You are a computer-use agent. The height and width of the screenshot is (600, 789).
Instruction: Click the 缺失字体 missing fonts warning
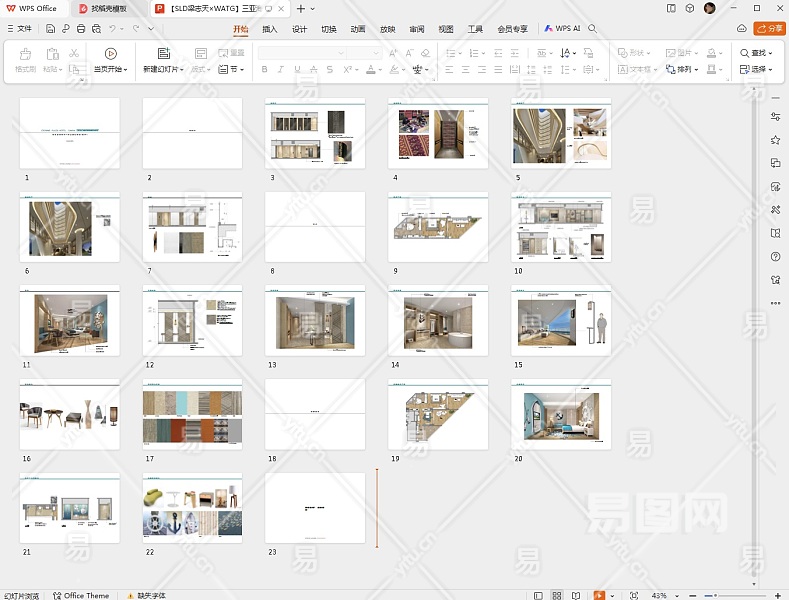point(150,595)
